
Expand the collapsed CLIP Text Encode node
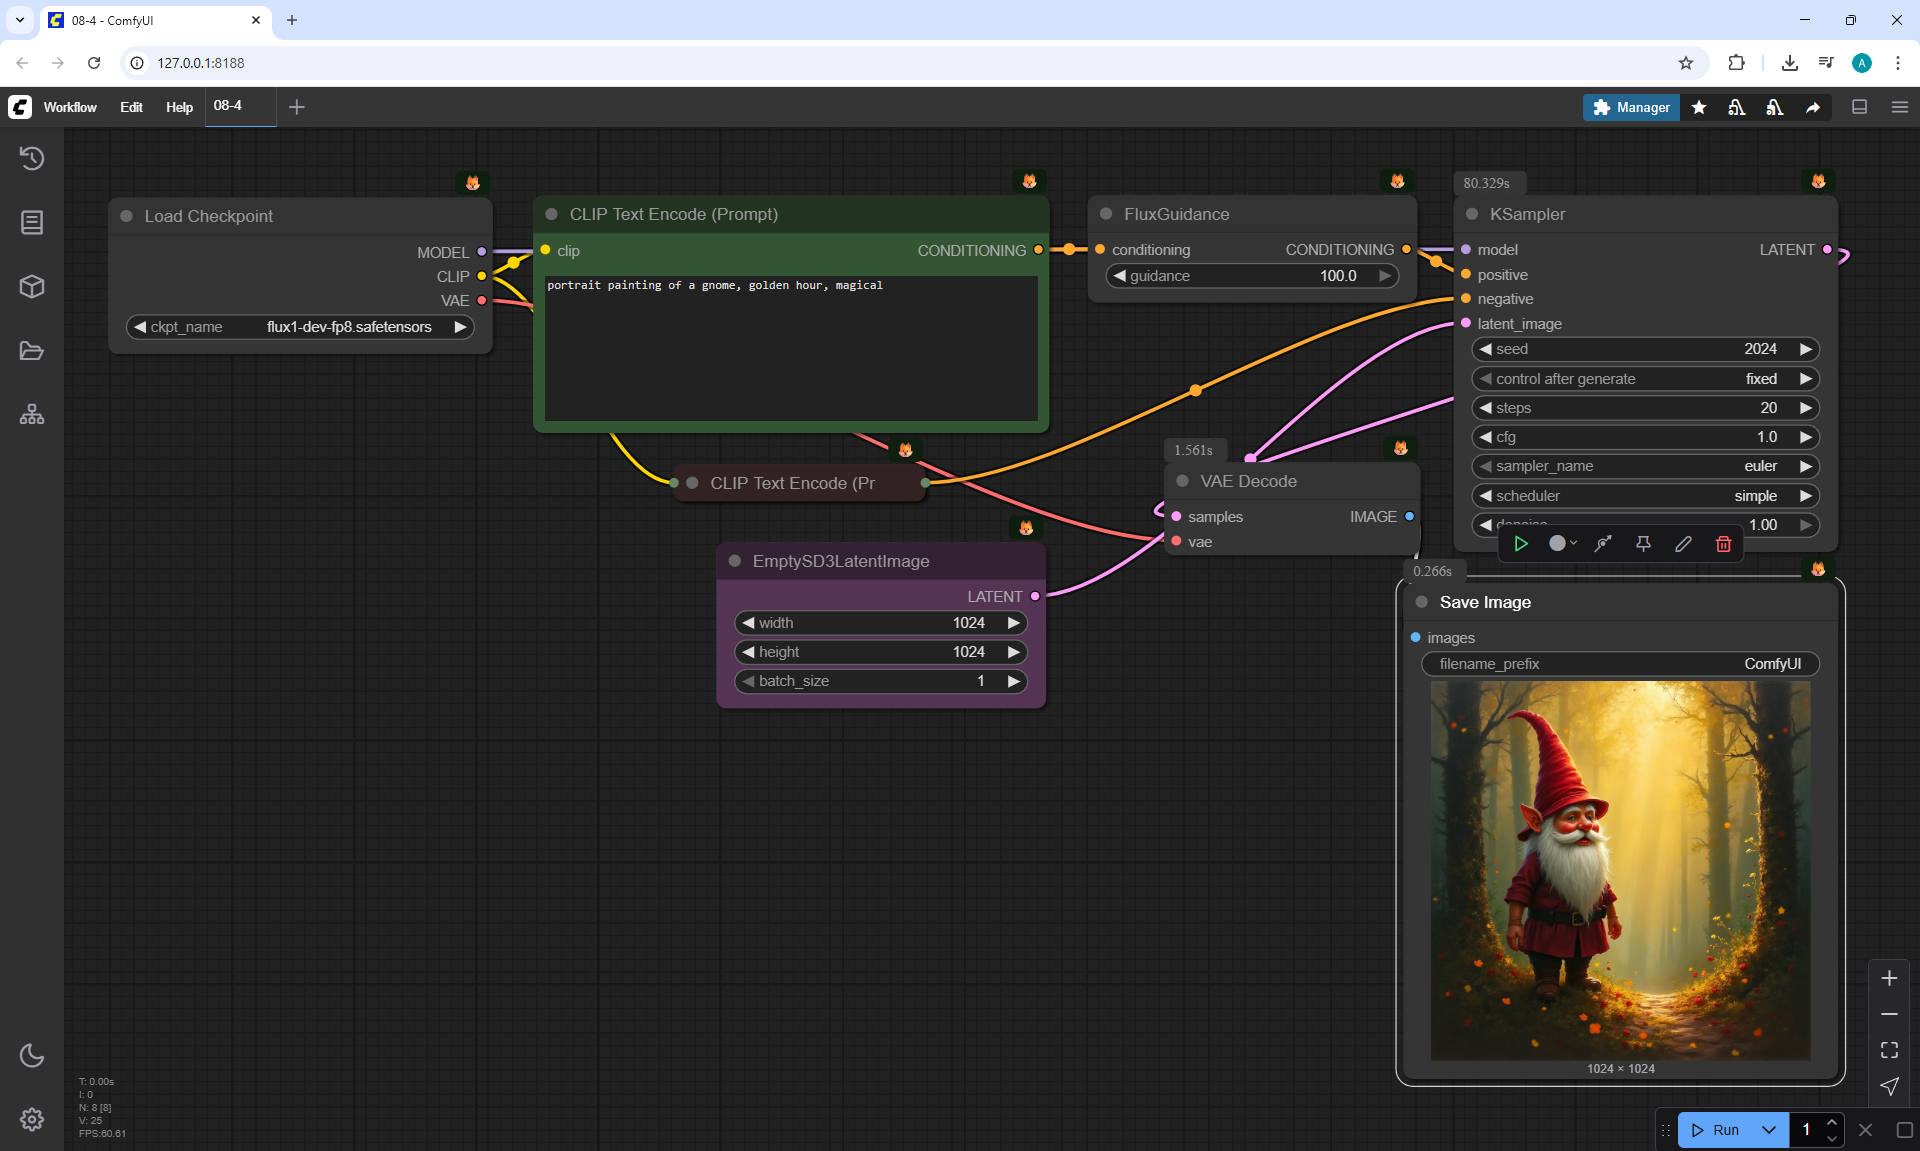coord(692,483)
